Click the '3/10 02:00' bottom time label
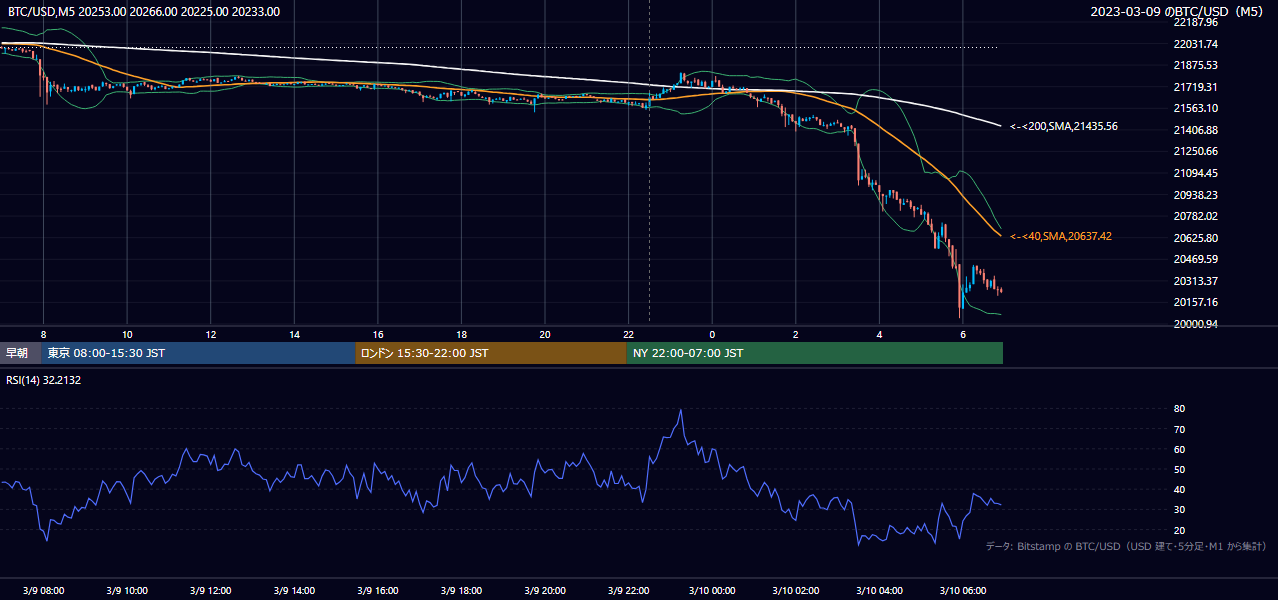1278x600 pixels. (796, 591)
